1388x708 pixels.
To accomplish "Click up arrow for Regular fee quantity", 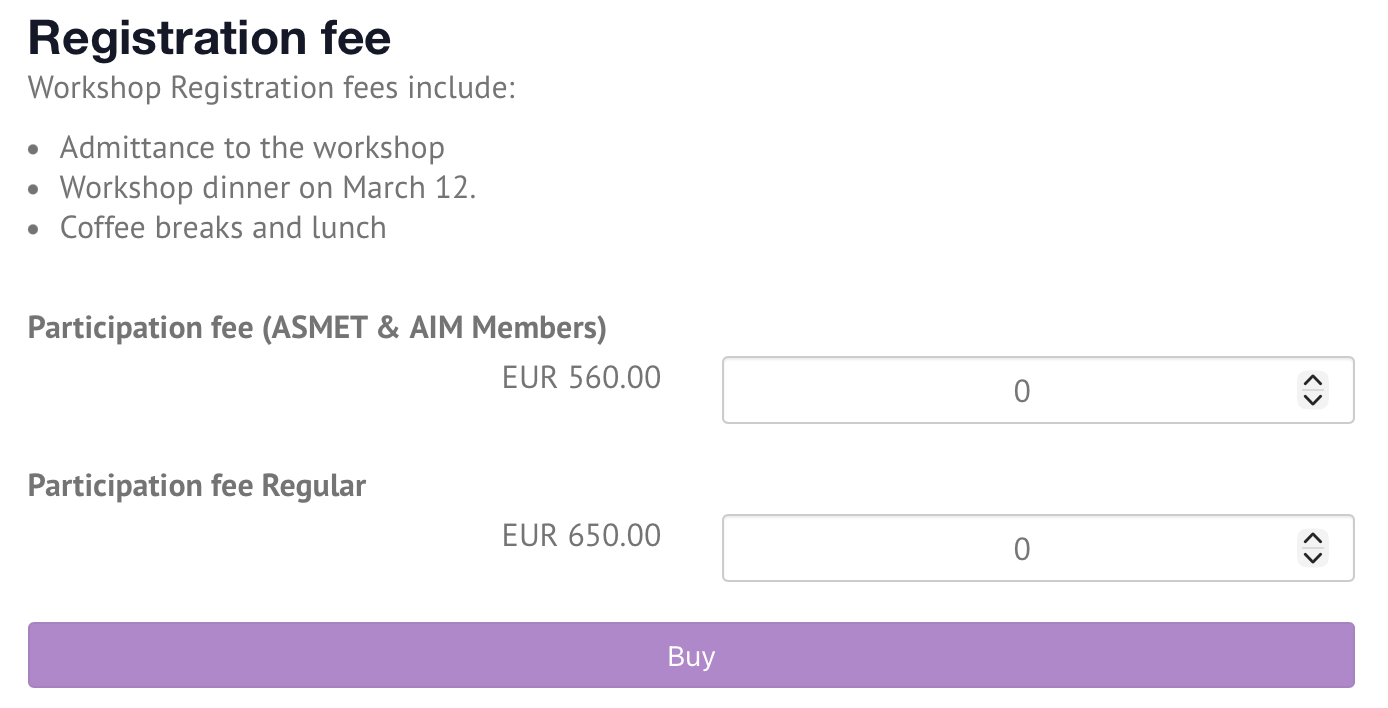I will click(x=1312, y=539).
